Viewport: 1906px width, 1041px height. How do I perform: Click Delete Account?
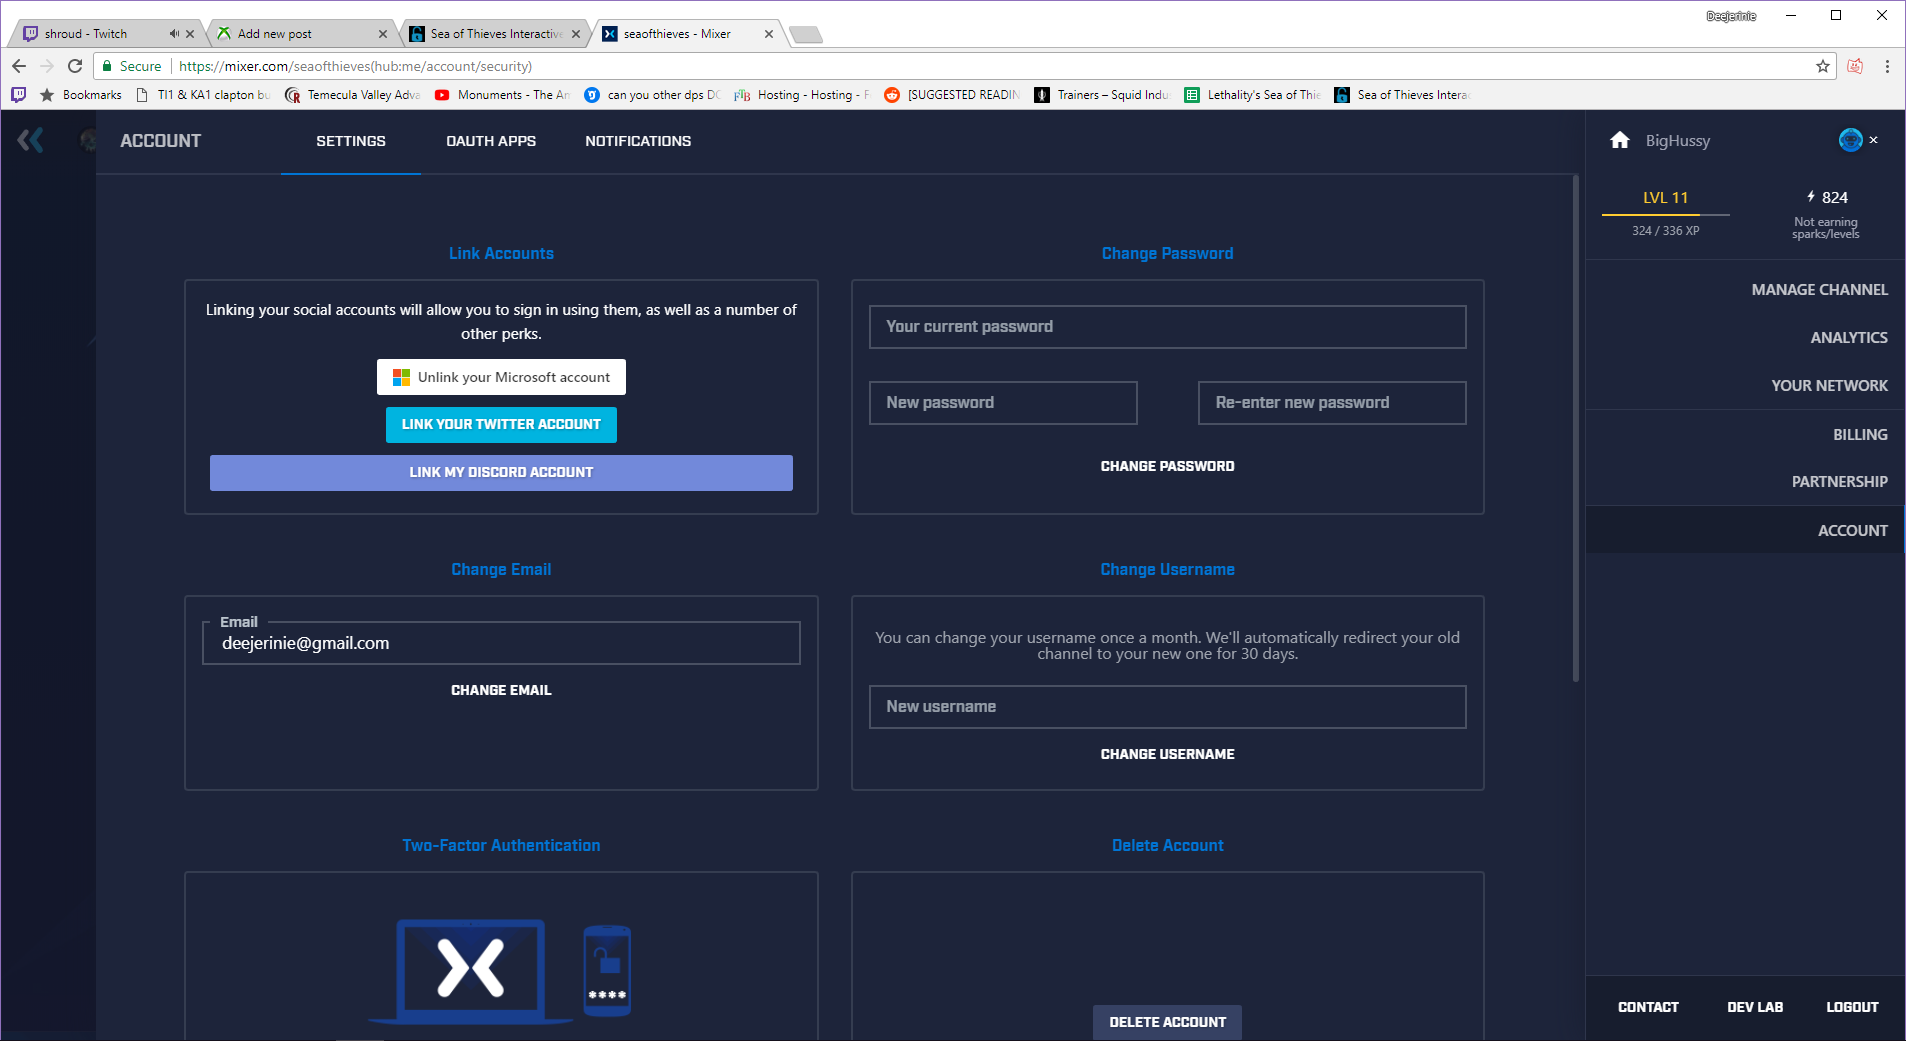tap(1166, 1022)
